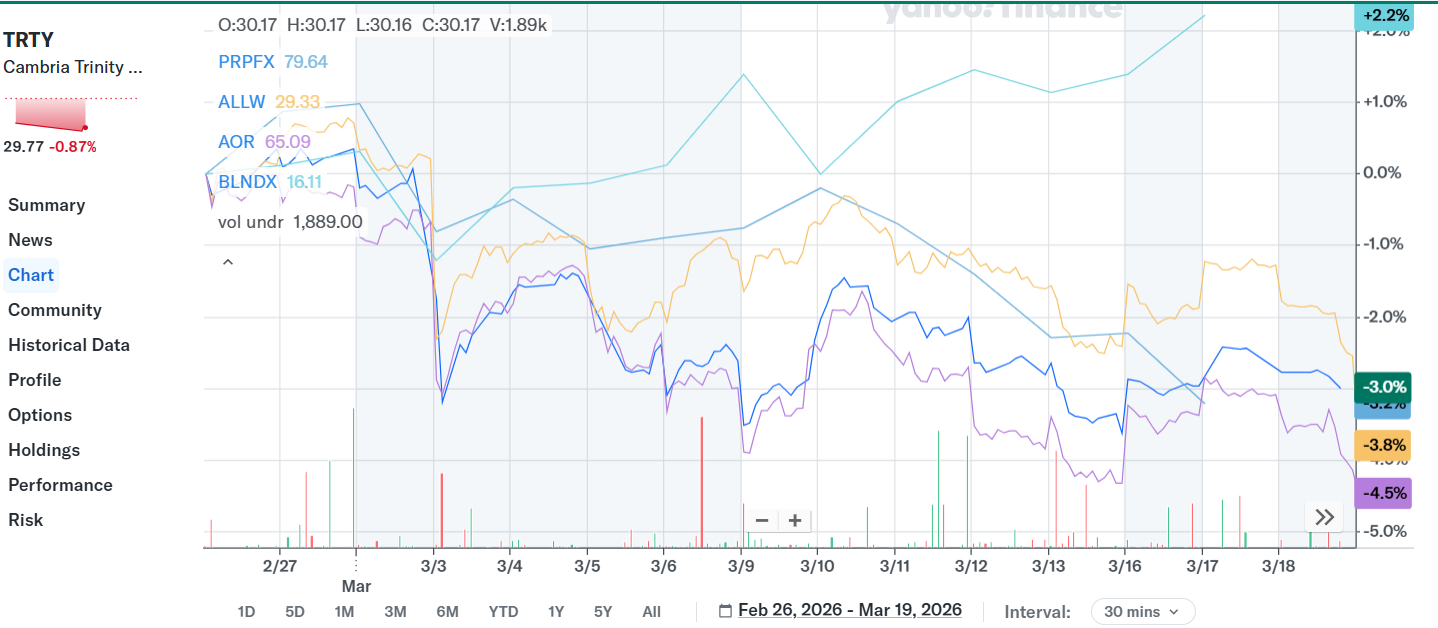Click the PRPFX value 79.64
The image size is (1438, 628).
[x=306, y=62]
